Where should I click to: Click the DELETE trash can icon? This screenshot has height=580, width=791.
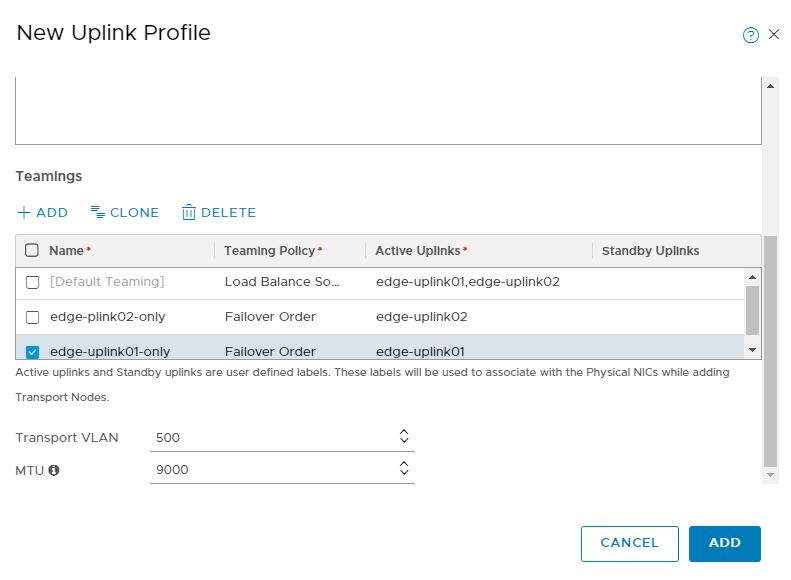[x=188, y=212]
